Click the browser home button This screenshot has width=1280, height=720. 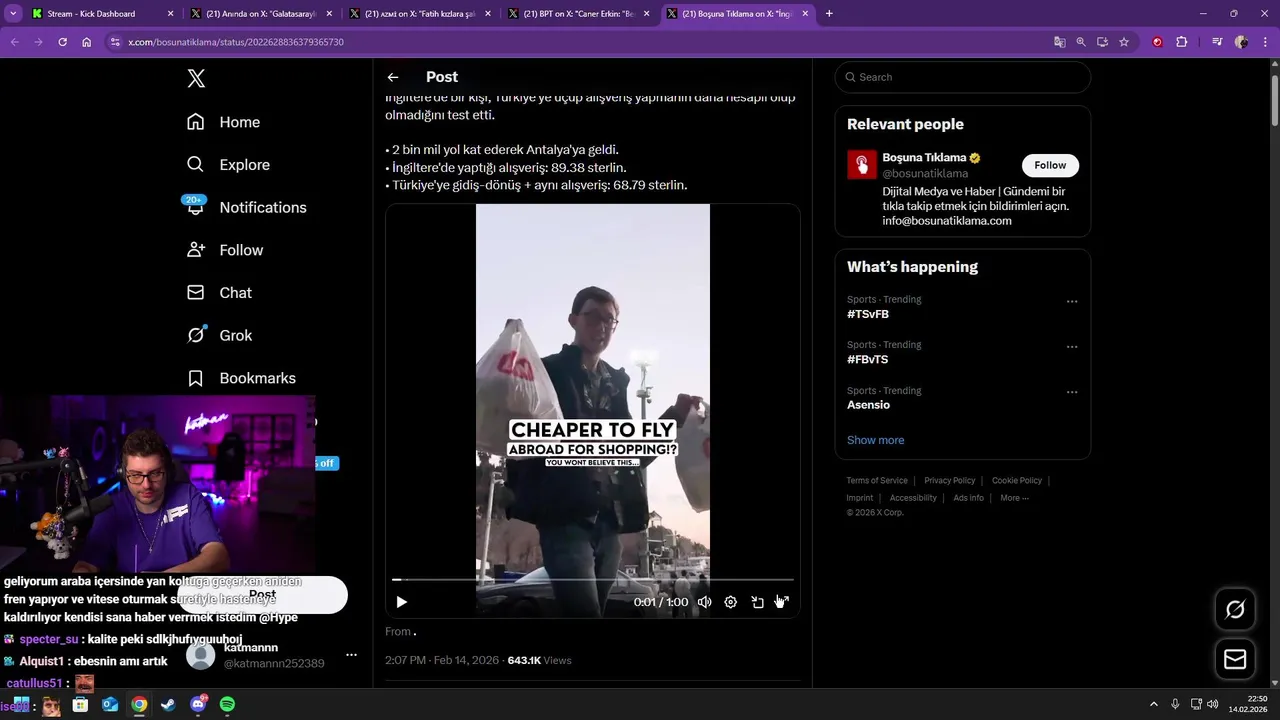click(x=87, y=42)
